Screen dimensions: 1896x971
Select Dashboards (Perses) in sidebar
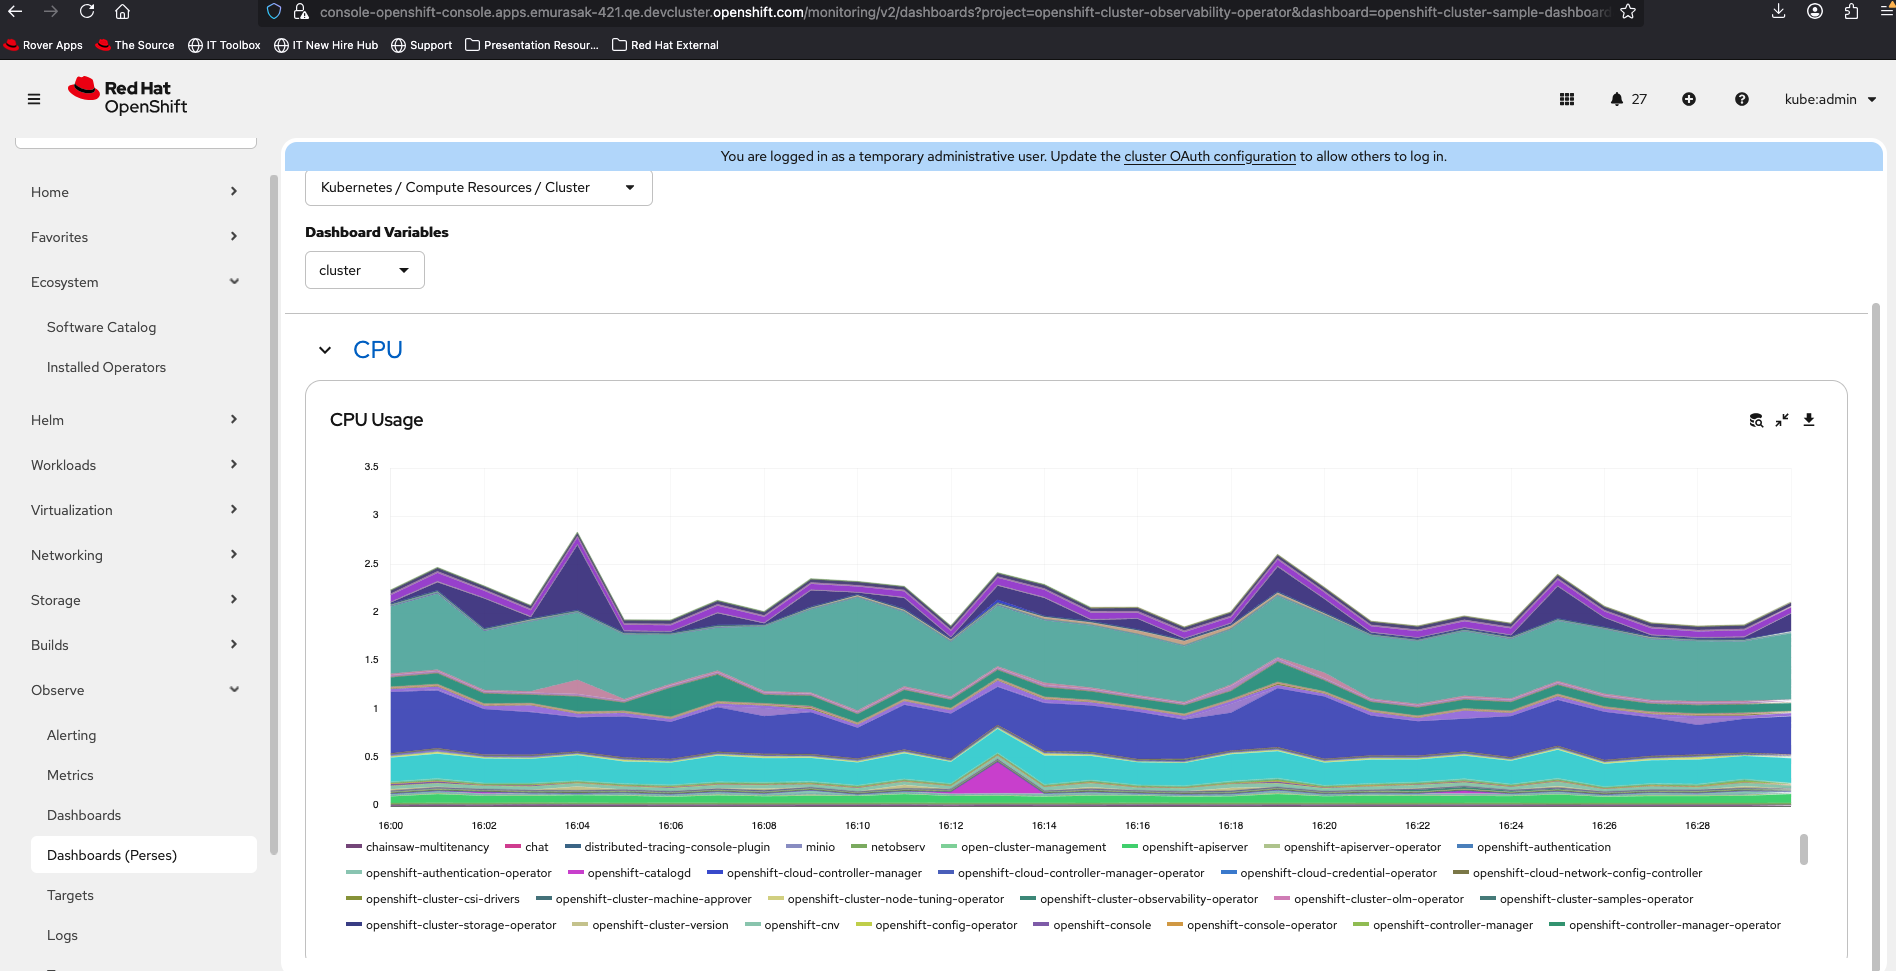coord(112,855)
